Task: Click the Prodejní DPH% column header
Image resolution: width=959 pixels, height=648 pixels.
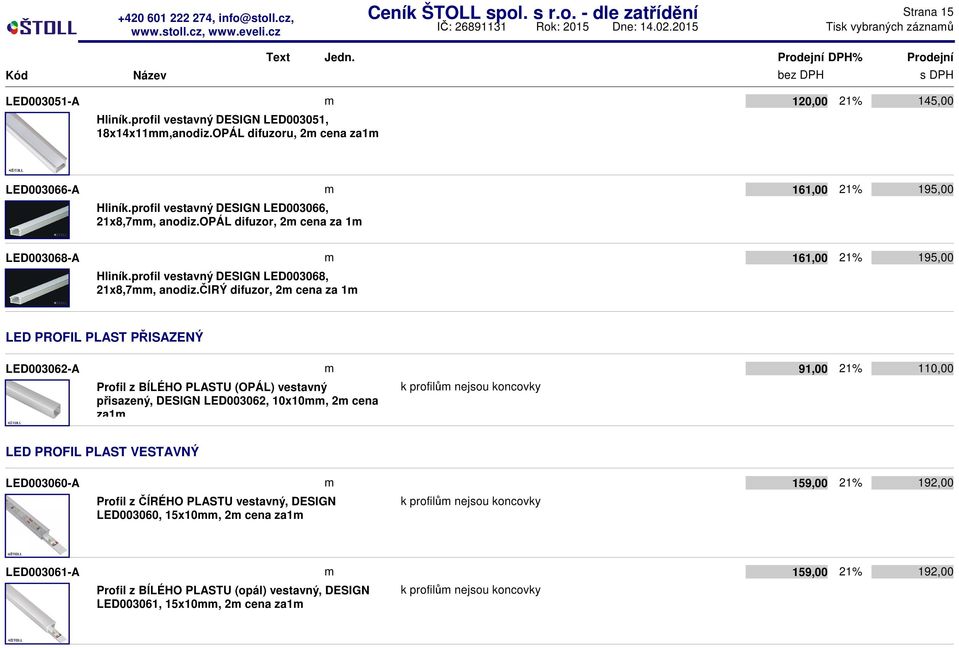Action: [x=820, y=57]
